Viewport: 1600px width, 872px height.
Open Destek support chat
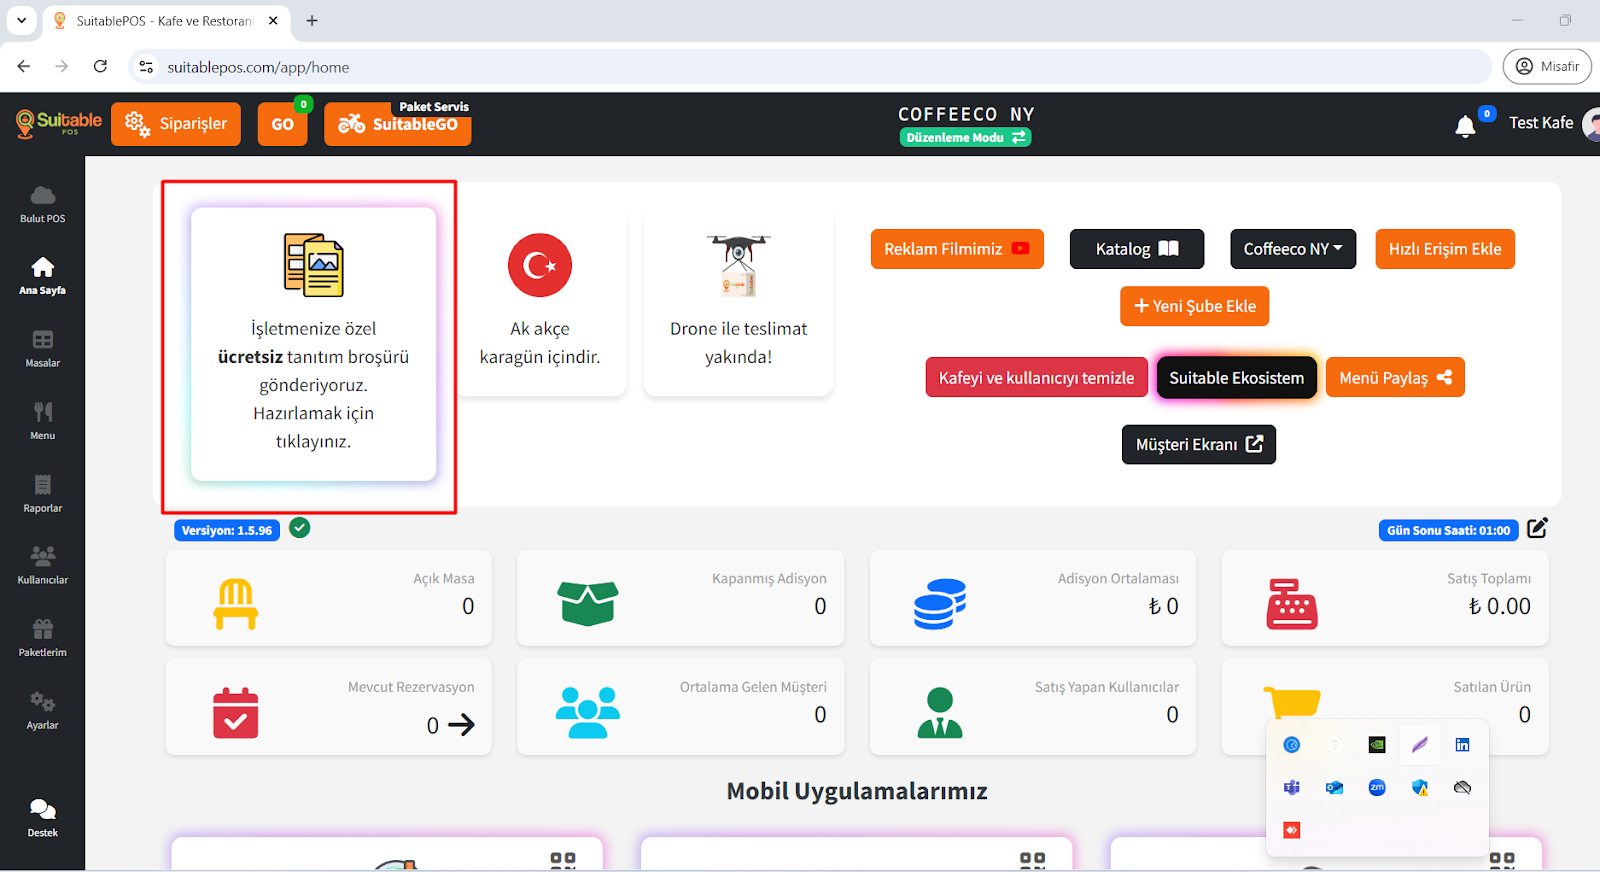[42, 818]
